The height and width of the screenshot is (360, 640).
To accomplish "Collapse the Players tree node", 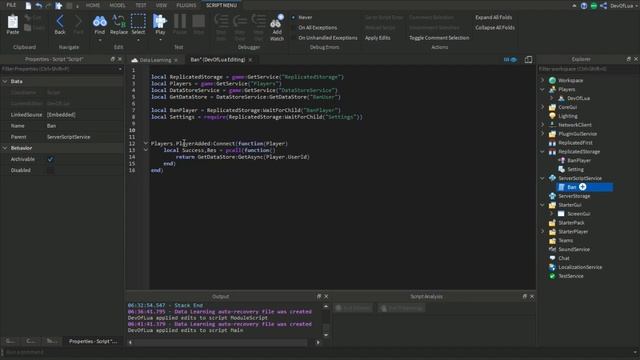I will (542, 89).
